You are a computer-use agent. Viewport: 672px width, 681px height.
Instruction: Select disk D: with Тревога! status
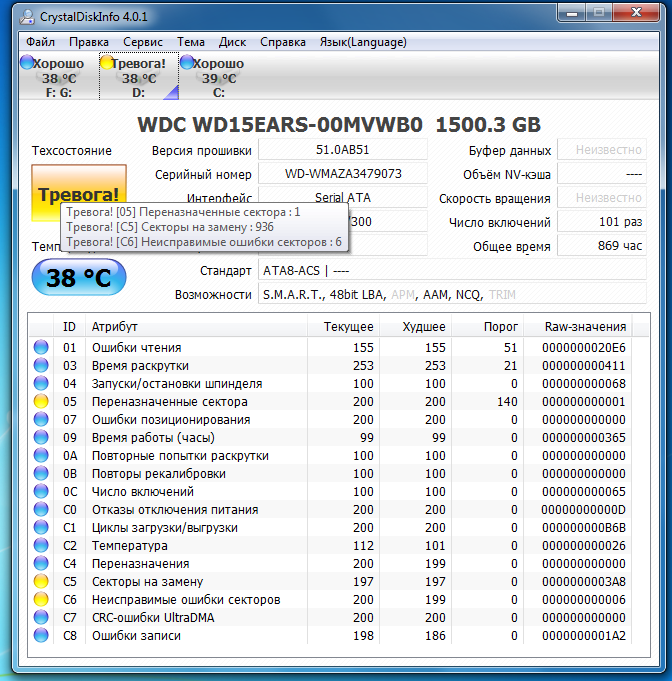point(139,77)
